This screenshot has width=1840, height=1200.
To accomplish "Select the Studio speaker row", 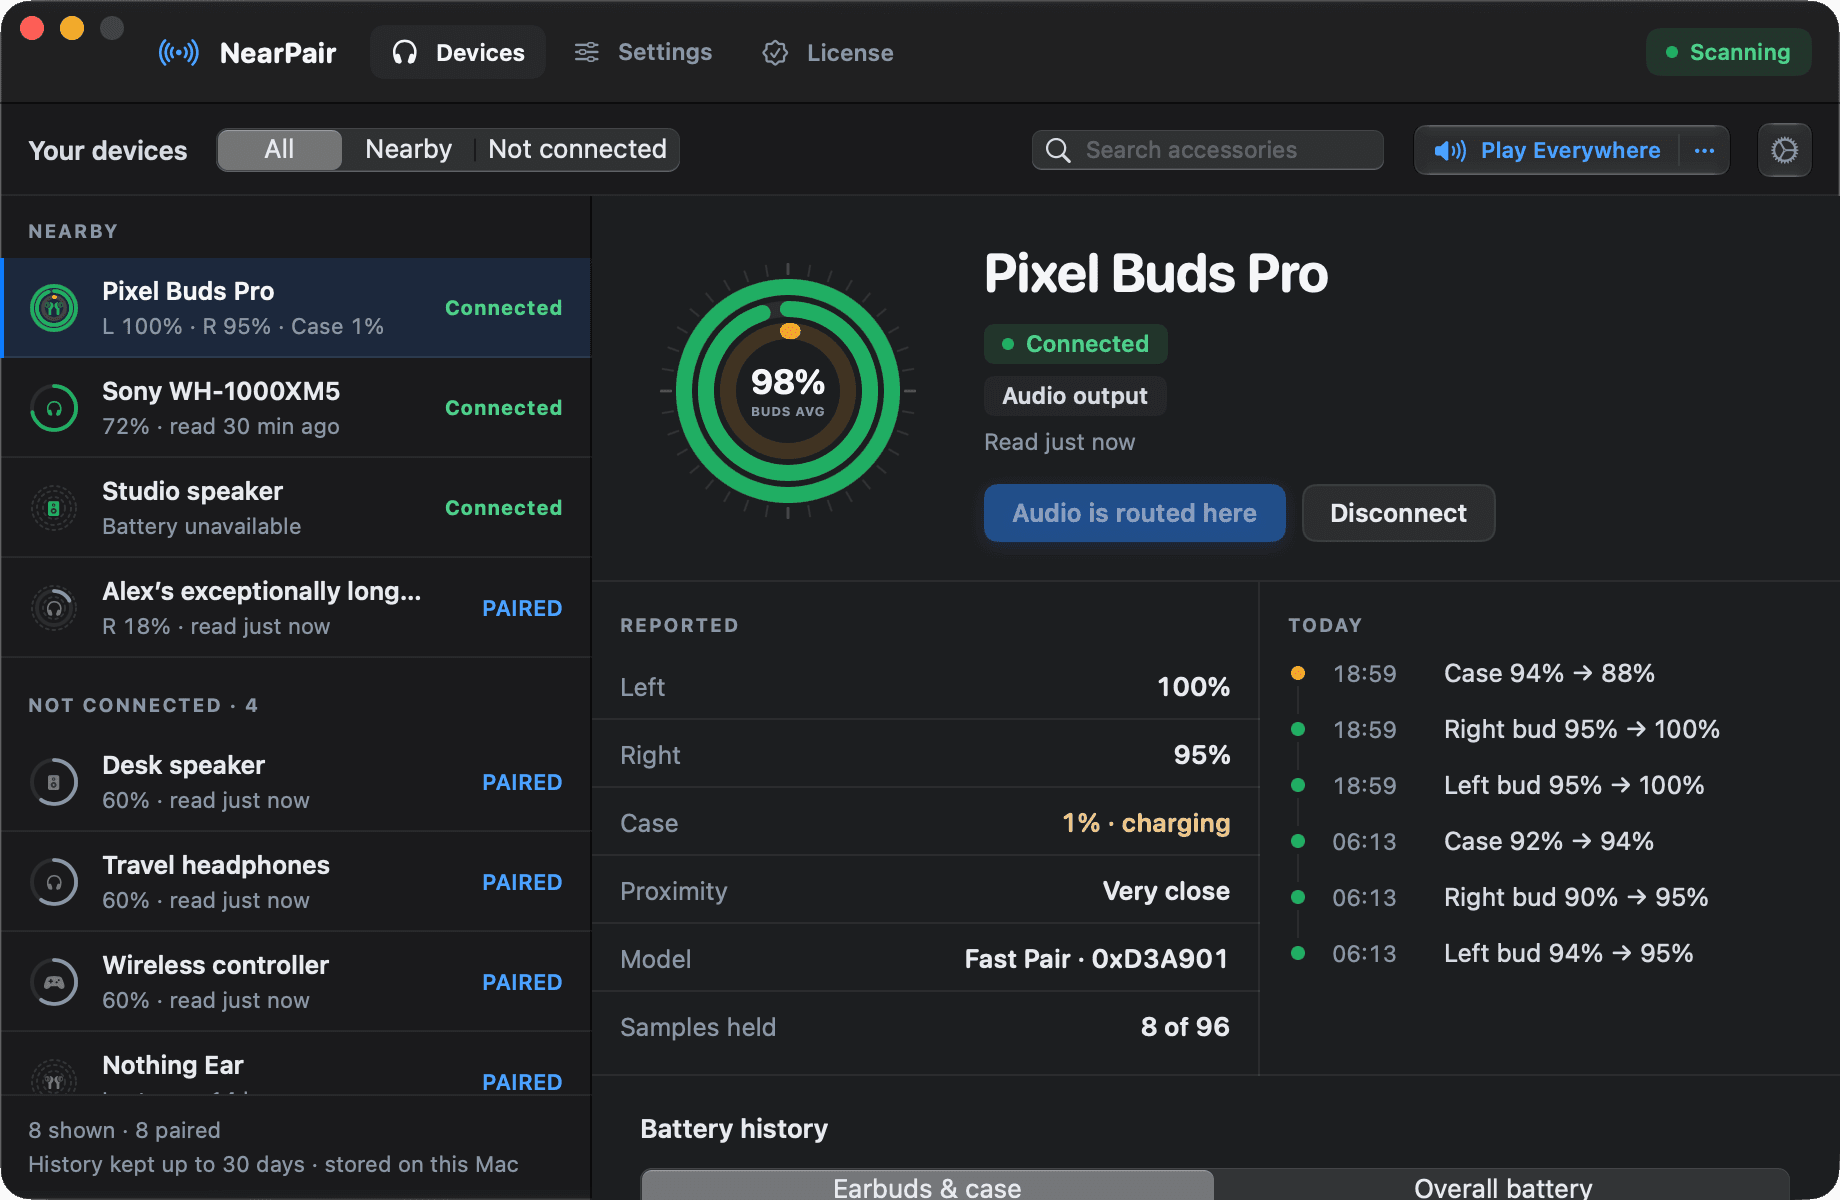I will pyautogui.click(x=296, y=508).
